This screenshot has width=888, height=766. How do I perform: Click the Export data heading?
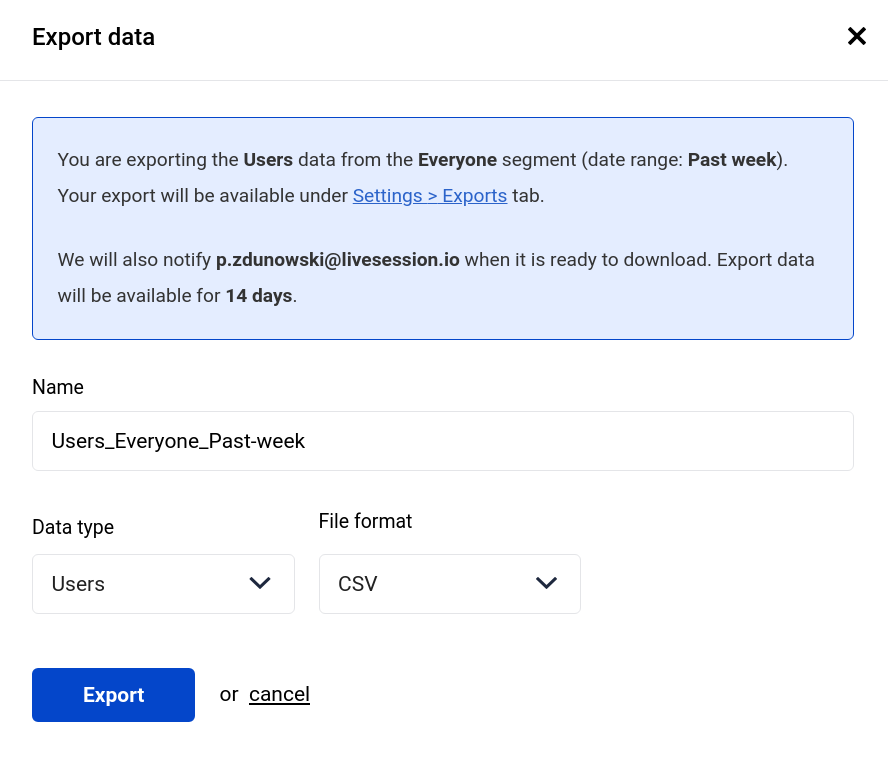[x=93, y=37]
